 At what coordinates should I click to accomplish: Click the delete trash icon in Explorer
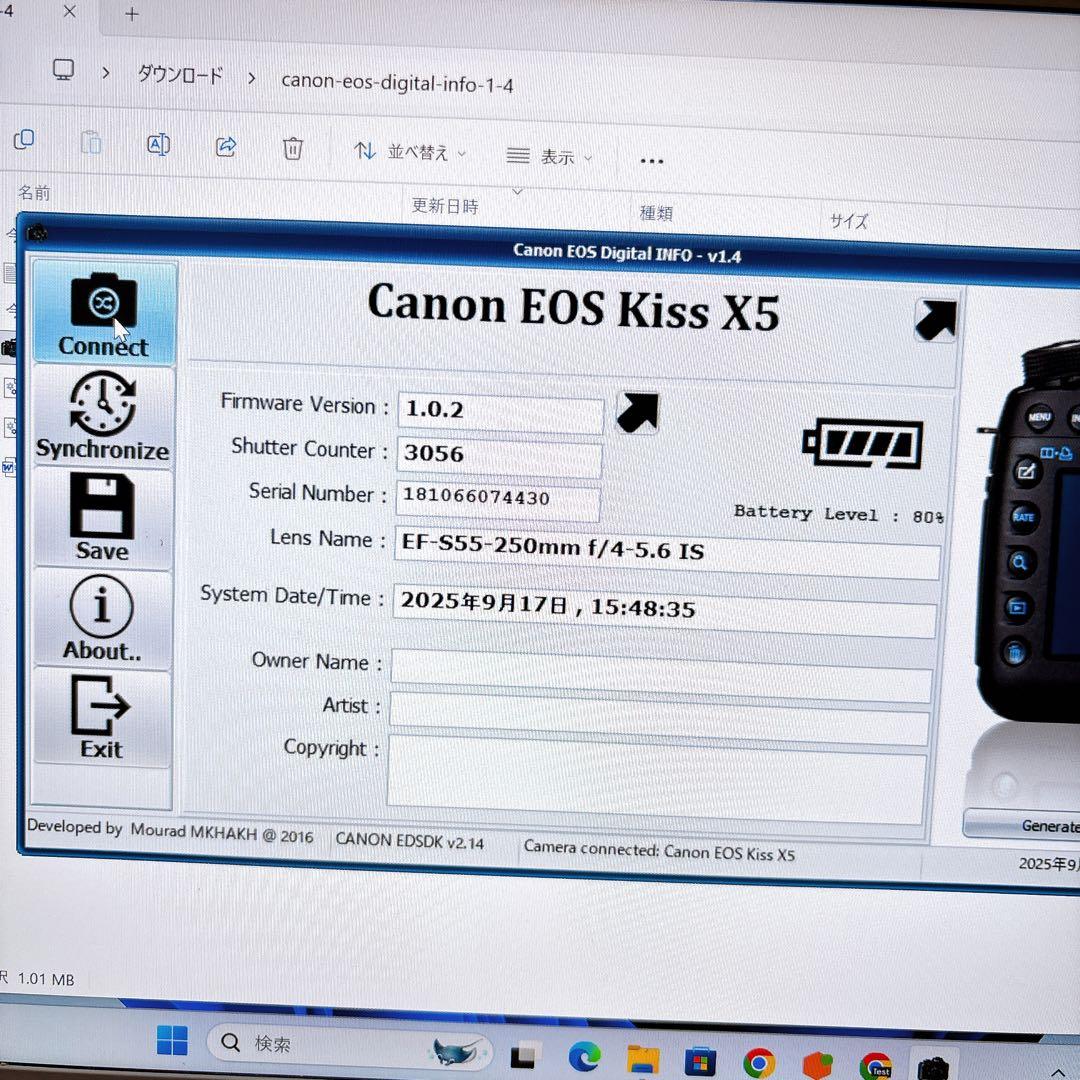pyautogui.click(x=293, y=149)
